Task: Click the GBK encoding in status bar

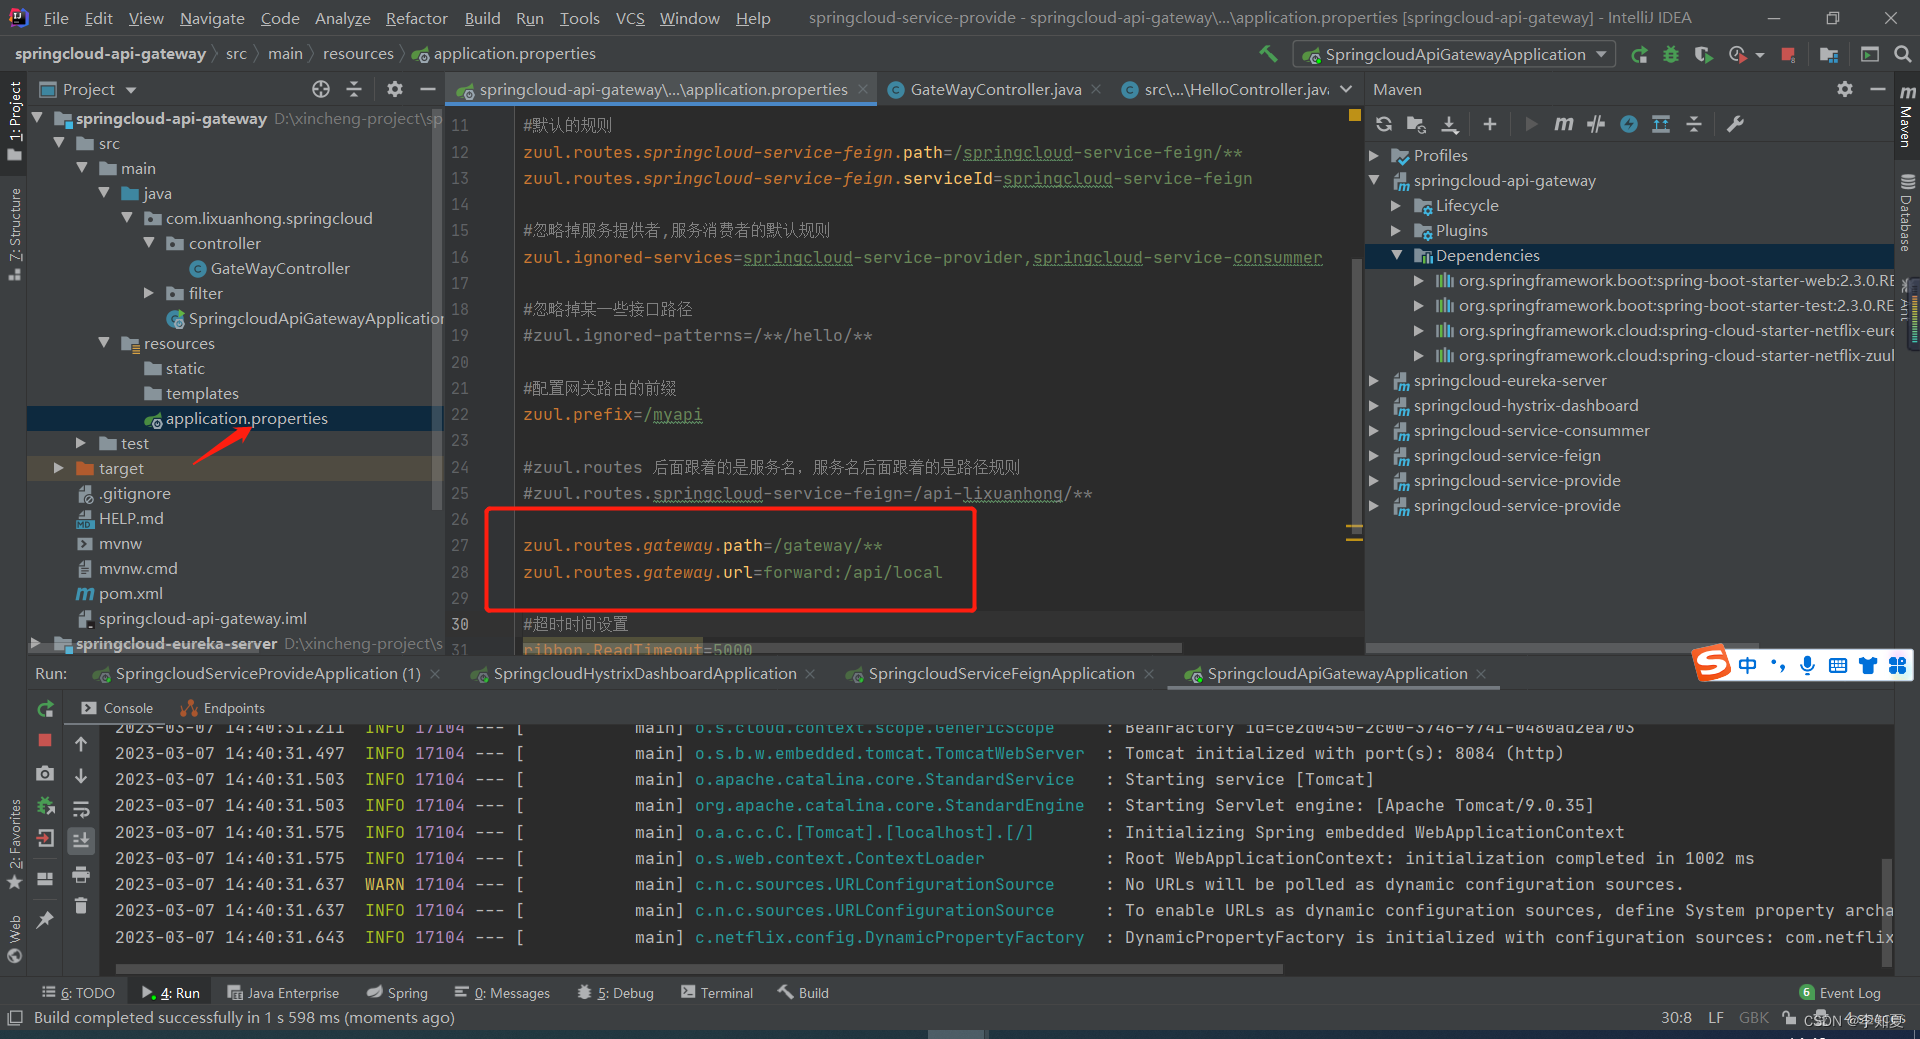Action: tap(1754, 1018)
